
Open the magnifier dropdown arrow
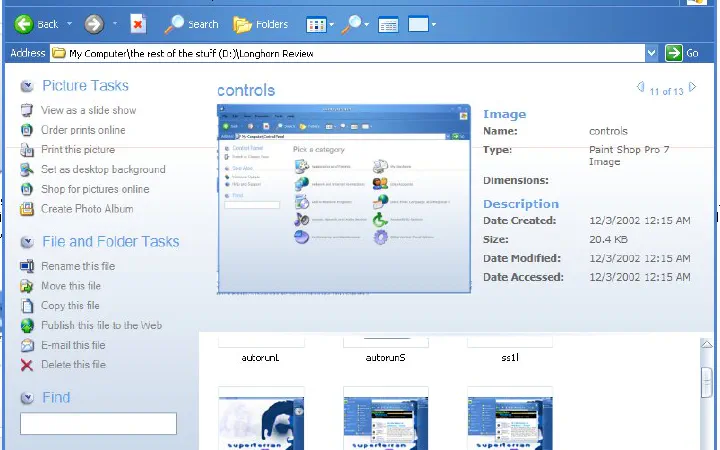click(366, 24)
